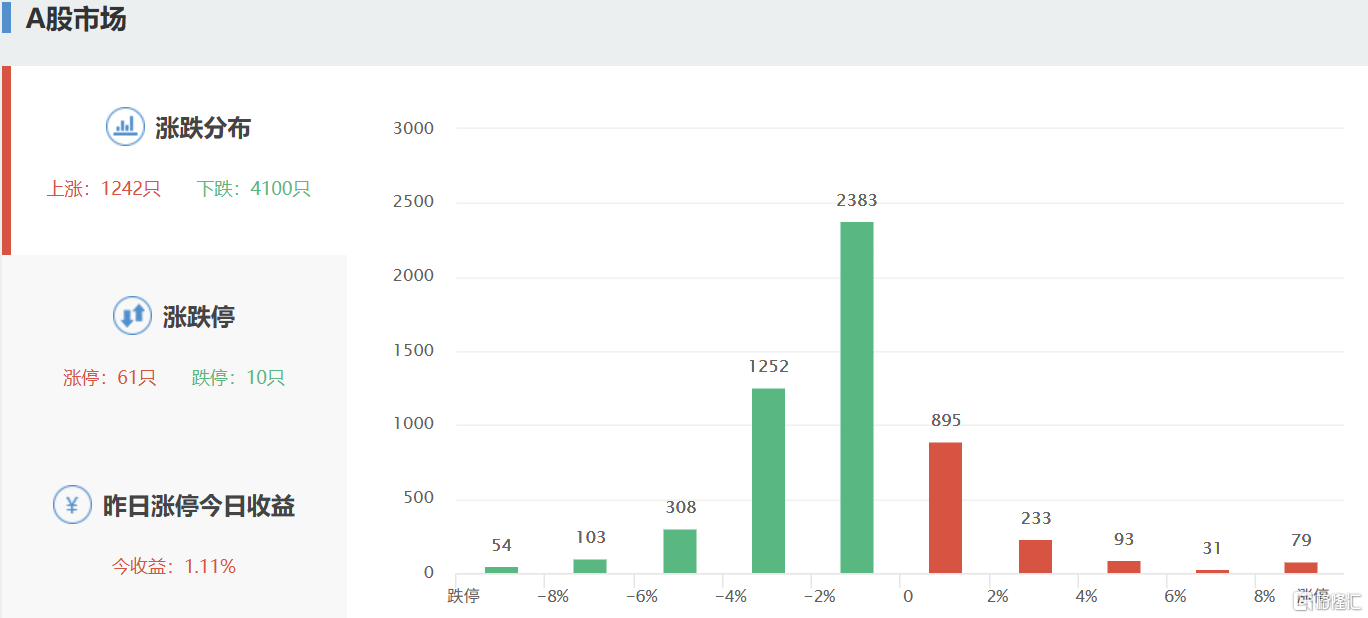The image size is (1368, 618).
Task: Click the red bar labeled 233
Action: pos(1035,556)
